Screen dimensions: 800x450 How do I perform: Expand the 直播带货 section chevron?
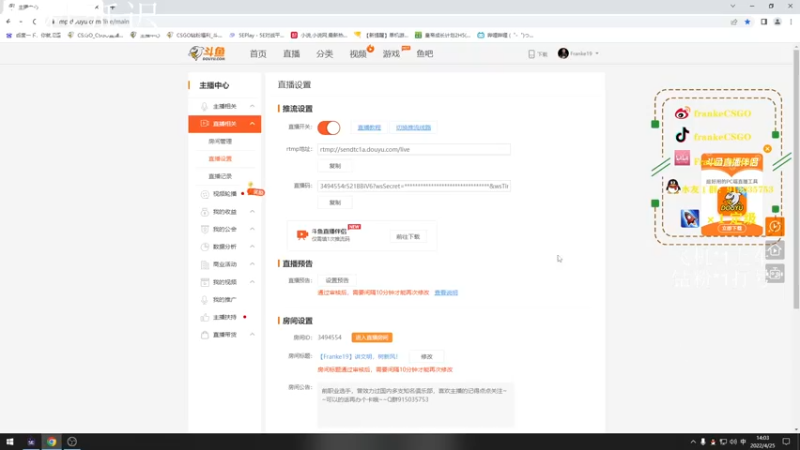[252, 335]
